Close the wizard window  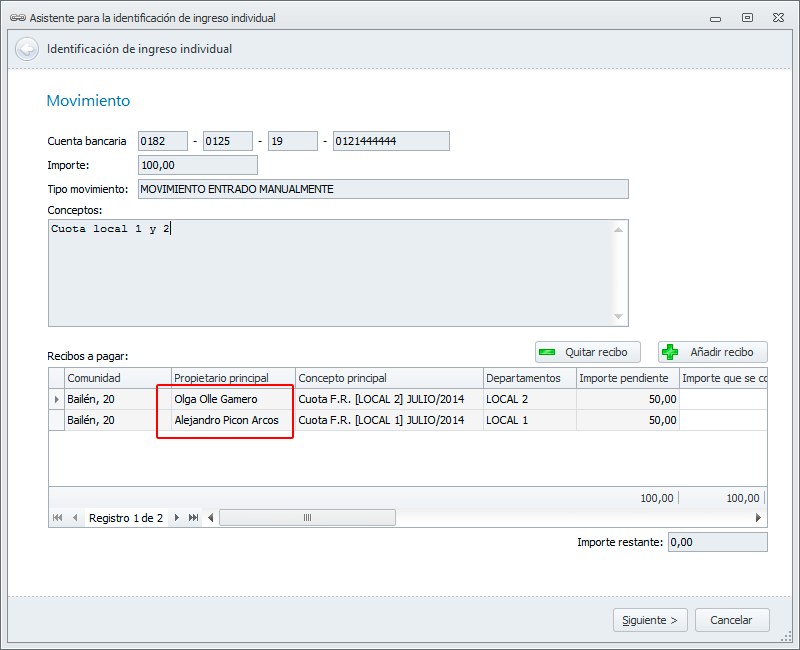pyautogui.click(x=778, y=18)
